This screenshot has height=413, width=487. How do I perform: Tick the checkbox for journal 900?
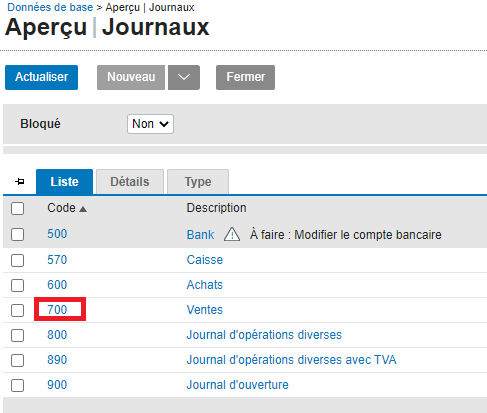pyautogui.click(x=17, y=385)
